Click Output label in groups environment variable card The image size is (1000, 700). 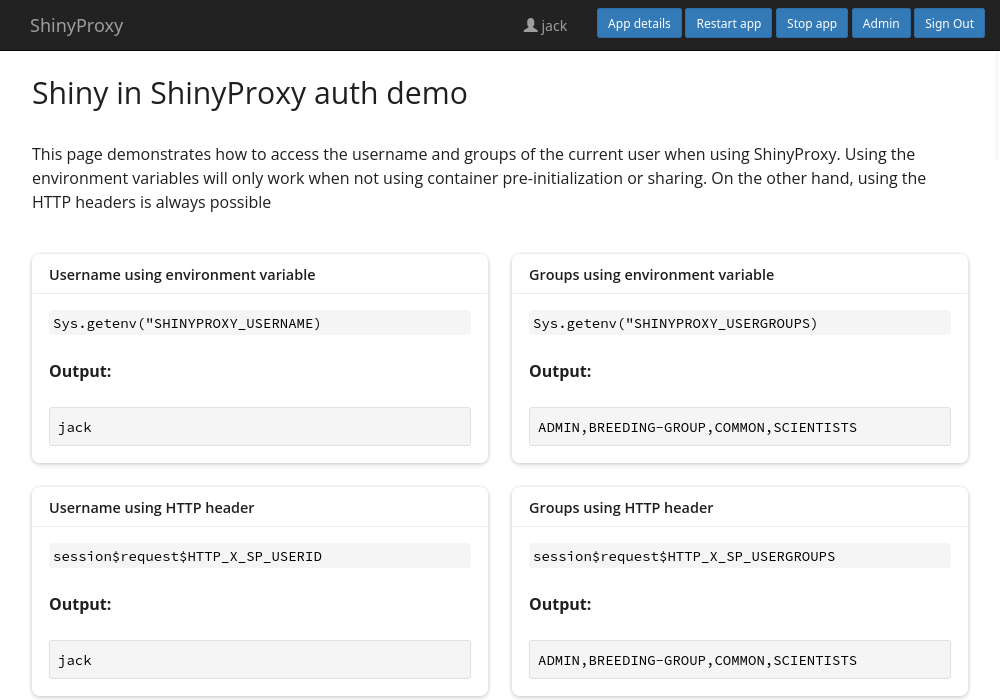(x=560, y=371)
